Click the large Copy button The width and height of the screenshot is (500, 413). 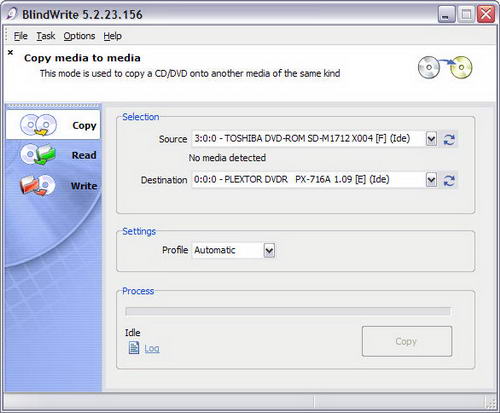(x=407, y=341)
